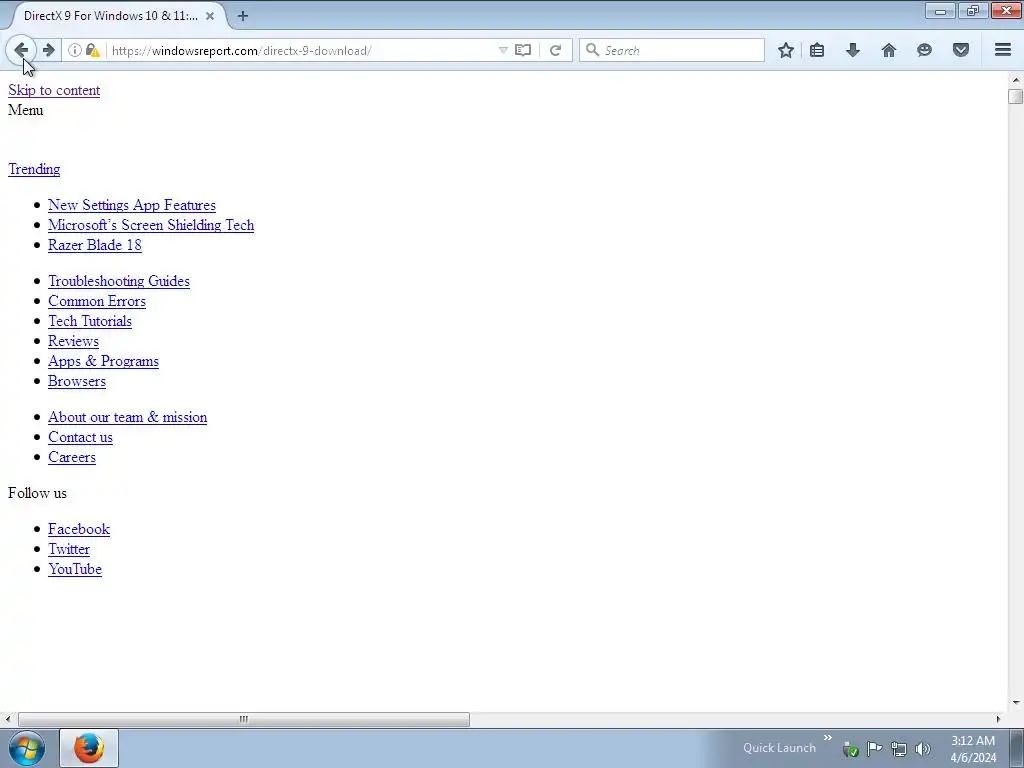Viewport: 1024px width, 768px height.
Task: Click the horizontal scrollbar thumb
Action: tap(244, 719)
